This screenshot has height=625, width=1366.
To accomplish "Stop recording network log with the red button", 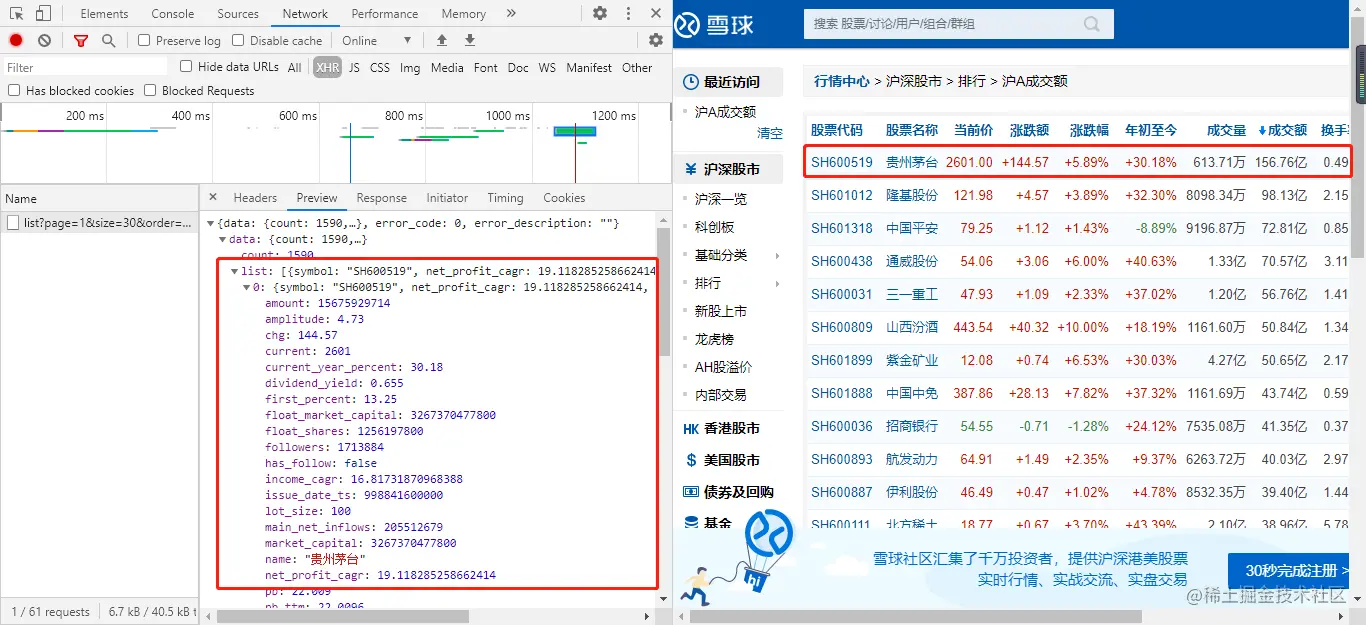I will coord(16,40).
